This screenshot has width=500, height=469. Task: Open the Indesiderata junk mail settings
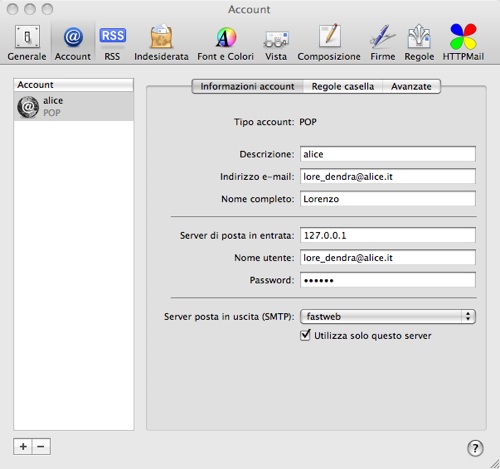161,43
